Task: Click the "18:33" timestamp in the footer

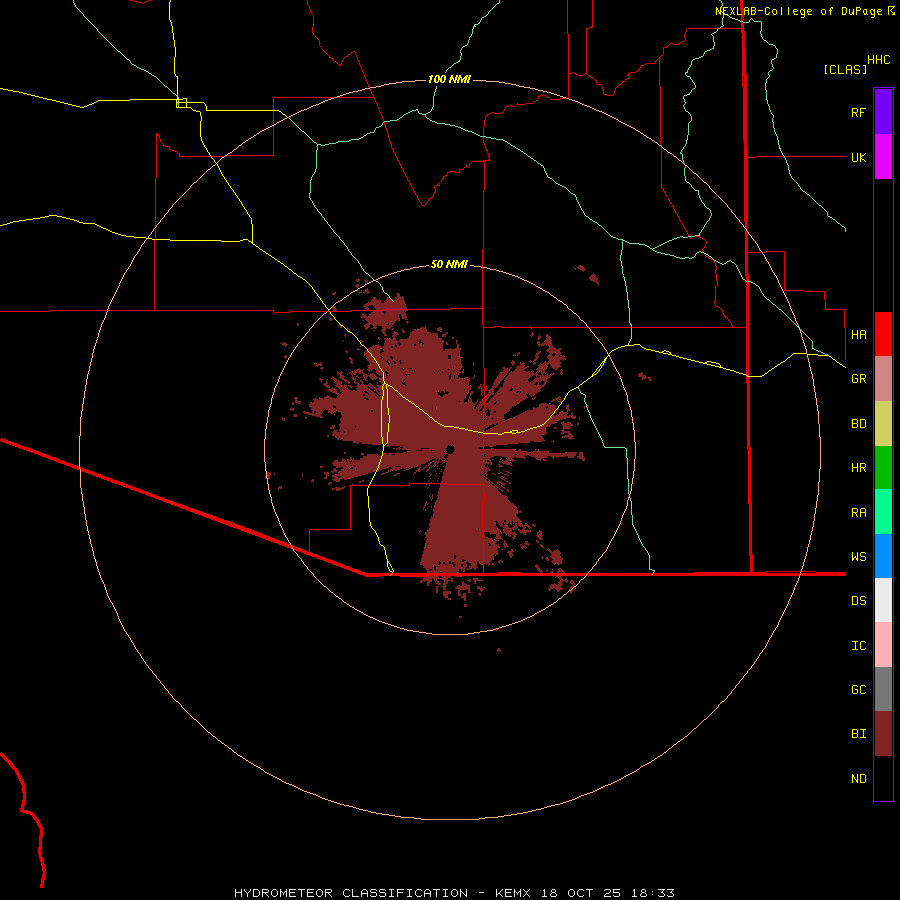Action: (653, 893)
